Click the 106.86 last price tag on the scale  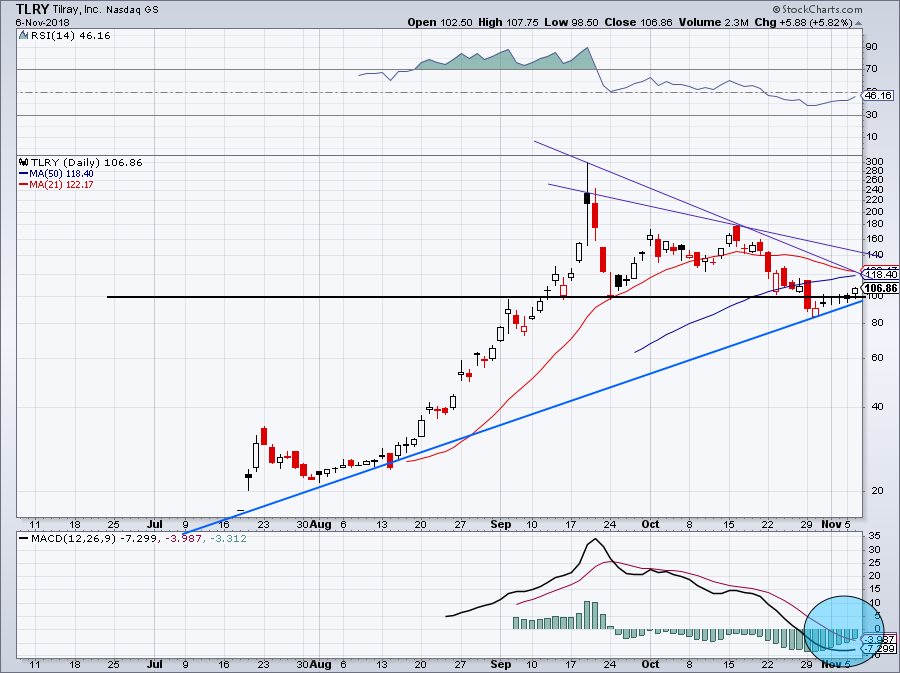(x=880, y=288)
